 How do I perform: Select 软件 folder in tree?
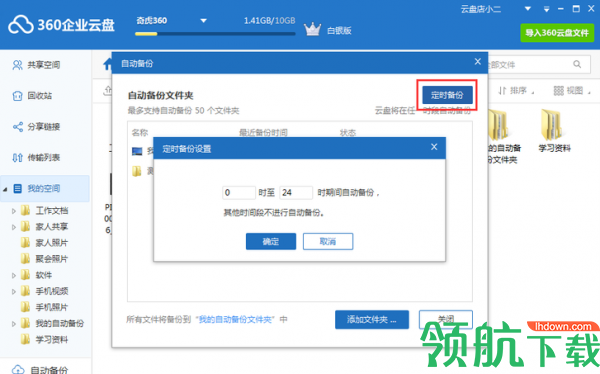click(37, 275)
